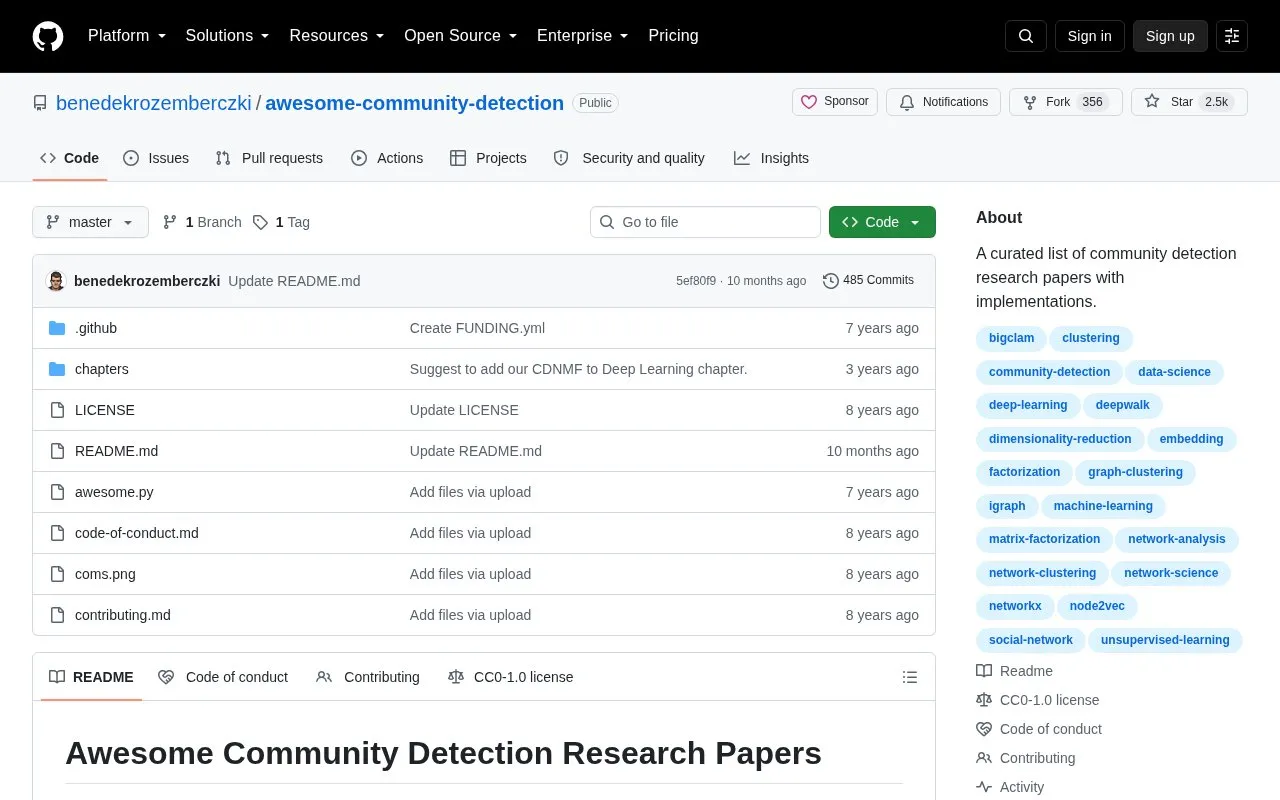Click the branch icon beside 1 Branch
The height and width of the screenshot is (800, 1280).
pos(170,222)
